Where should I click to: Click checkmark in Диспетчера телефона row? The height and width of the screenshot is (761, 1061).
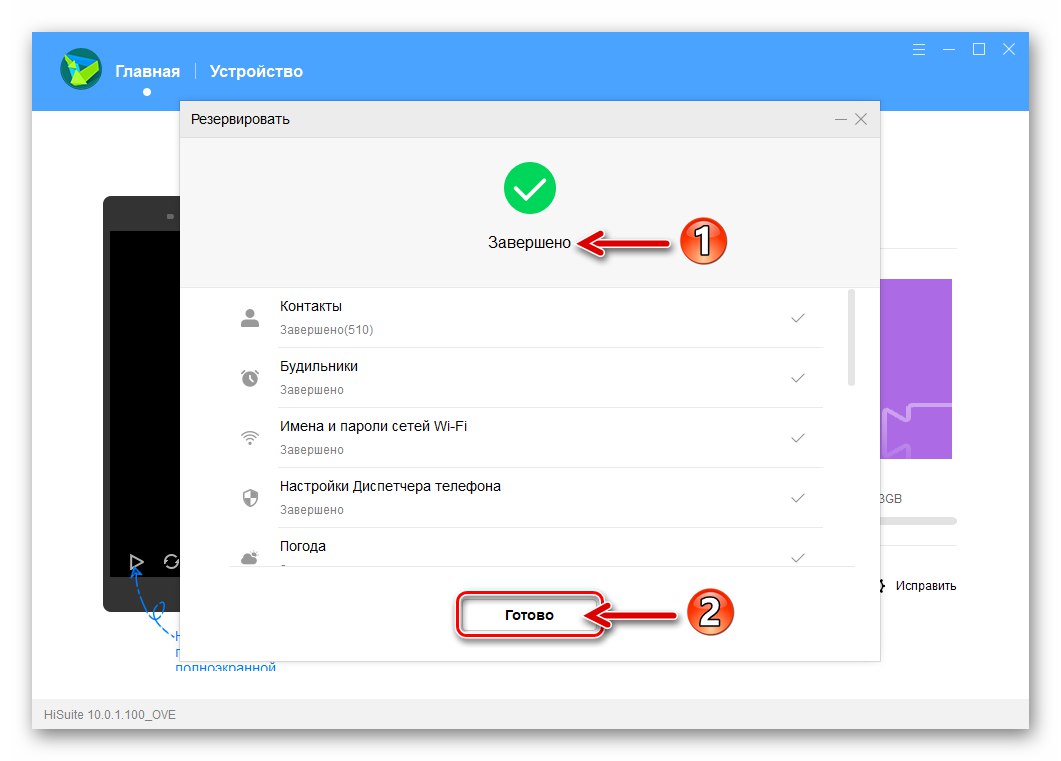[798, 498]
